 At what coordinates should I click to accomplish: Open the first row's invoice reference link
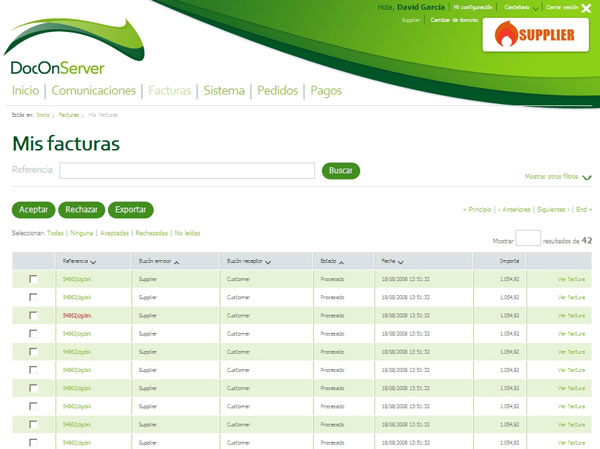(x=77, y=279)
